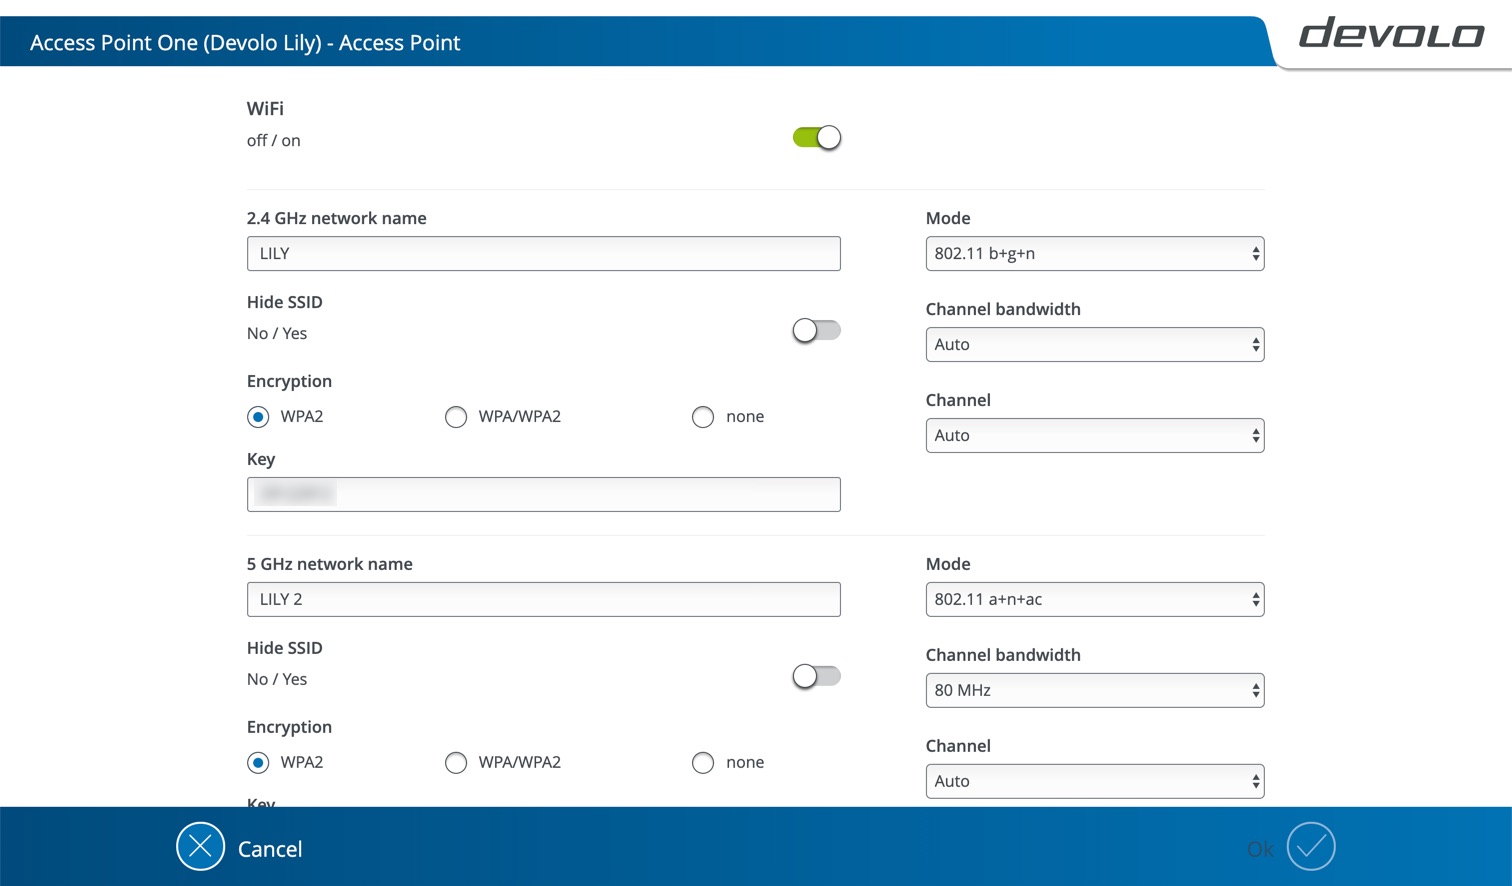Viewport: 1512px width, 886px height.
Task: Toggle Hide SSID for 2.4 GHz network
Action: pyautogui.click(x=817, y=330)
